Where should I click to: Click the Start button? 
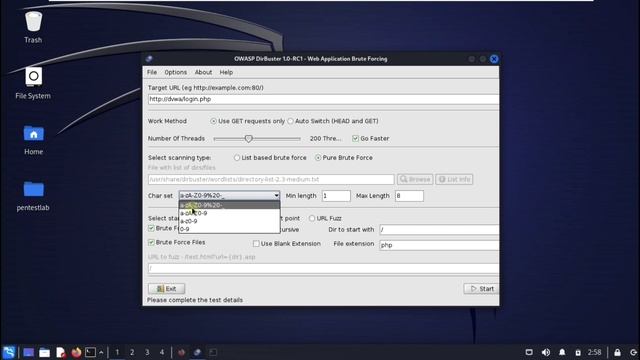[481, 289]
